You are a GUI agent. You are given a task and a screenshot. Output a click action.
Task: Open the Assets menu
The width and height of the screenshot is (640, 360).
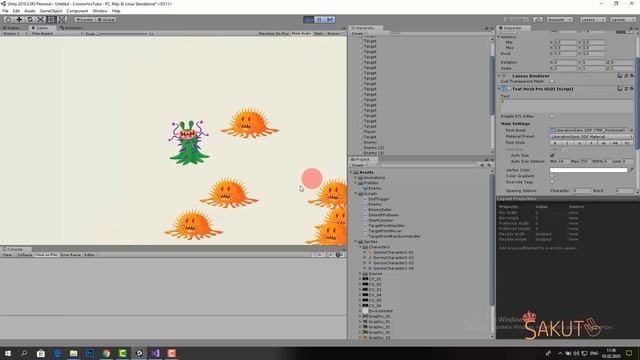(x=29, y=11)
